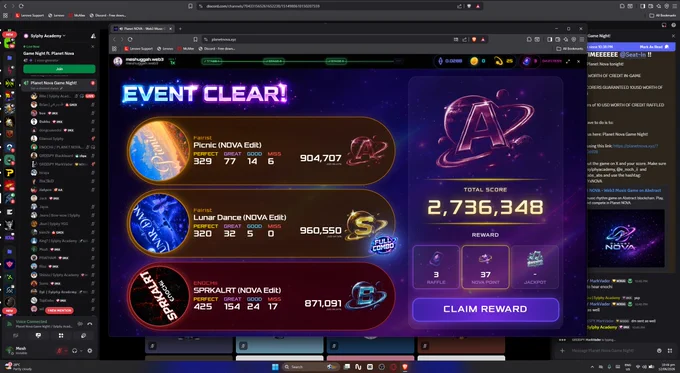Open the Activities grid icon in voice panel
The width and height of the screenshot is (680, 373).
[61, 335]
